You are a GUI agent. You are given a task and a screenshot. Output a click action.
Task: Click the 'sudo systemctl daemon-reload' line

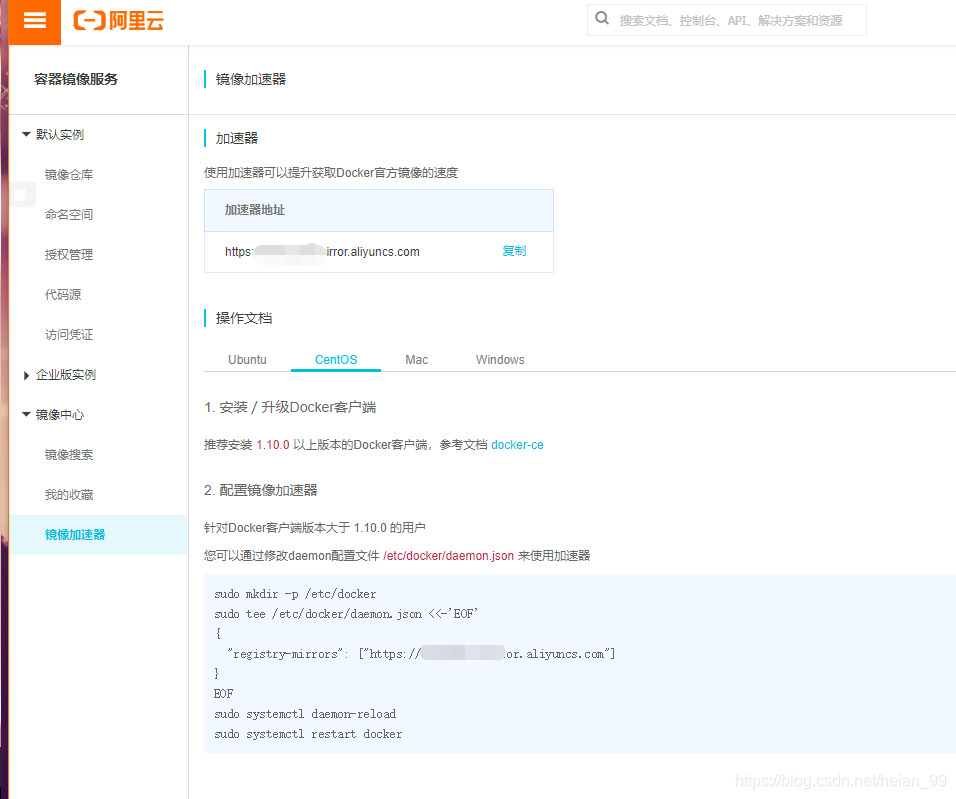(x=305, y=714)
